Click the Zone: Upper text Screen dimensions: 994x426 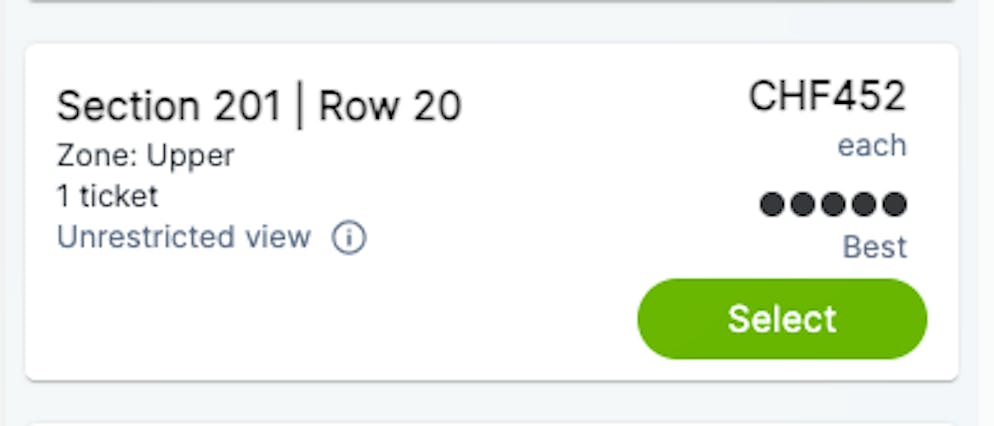[x=146, y=156]
